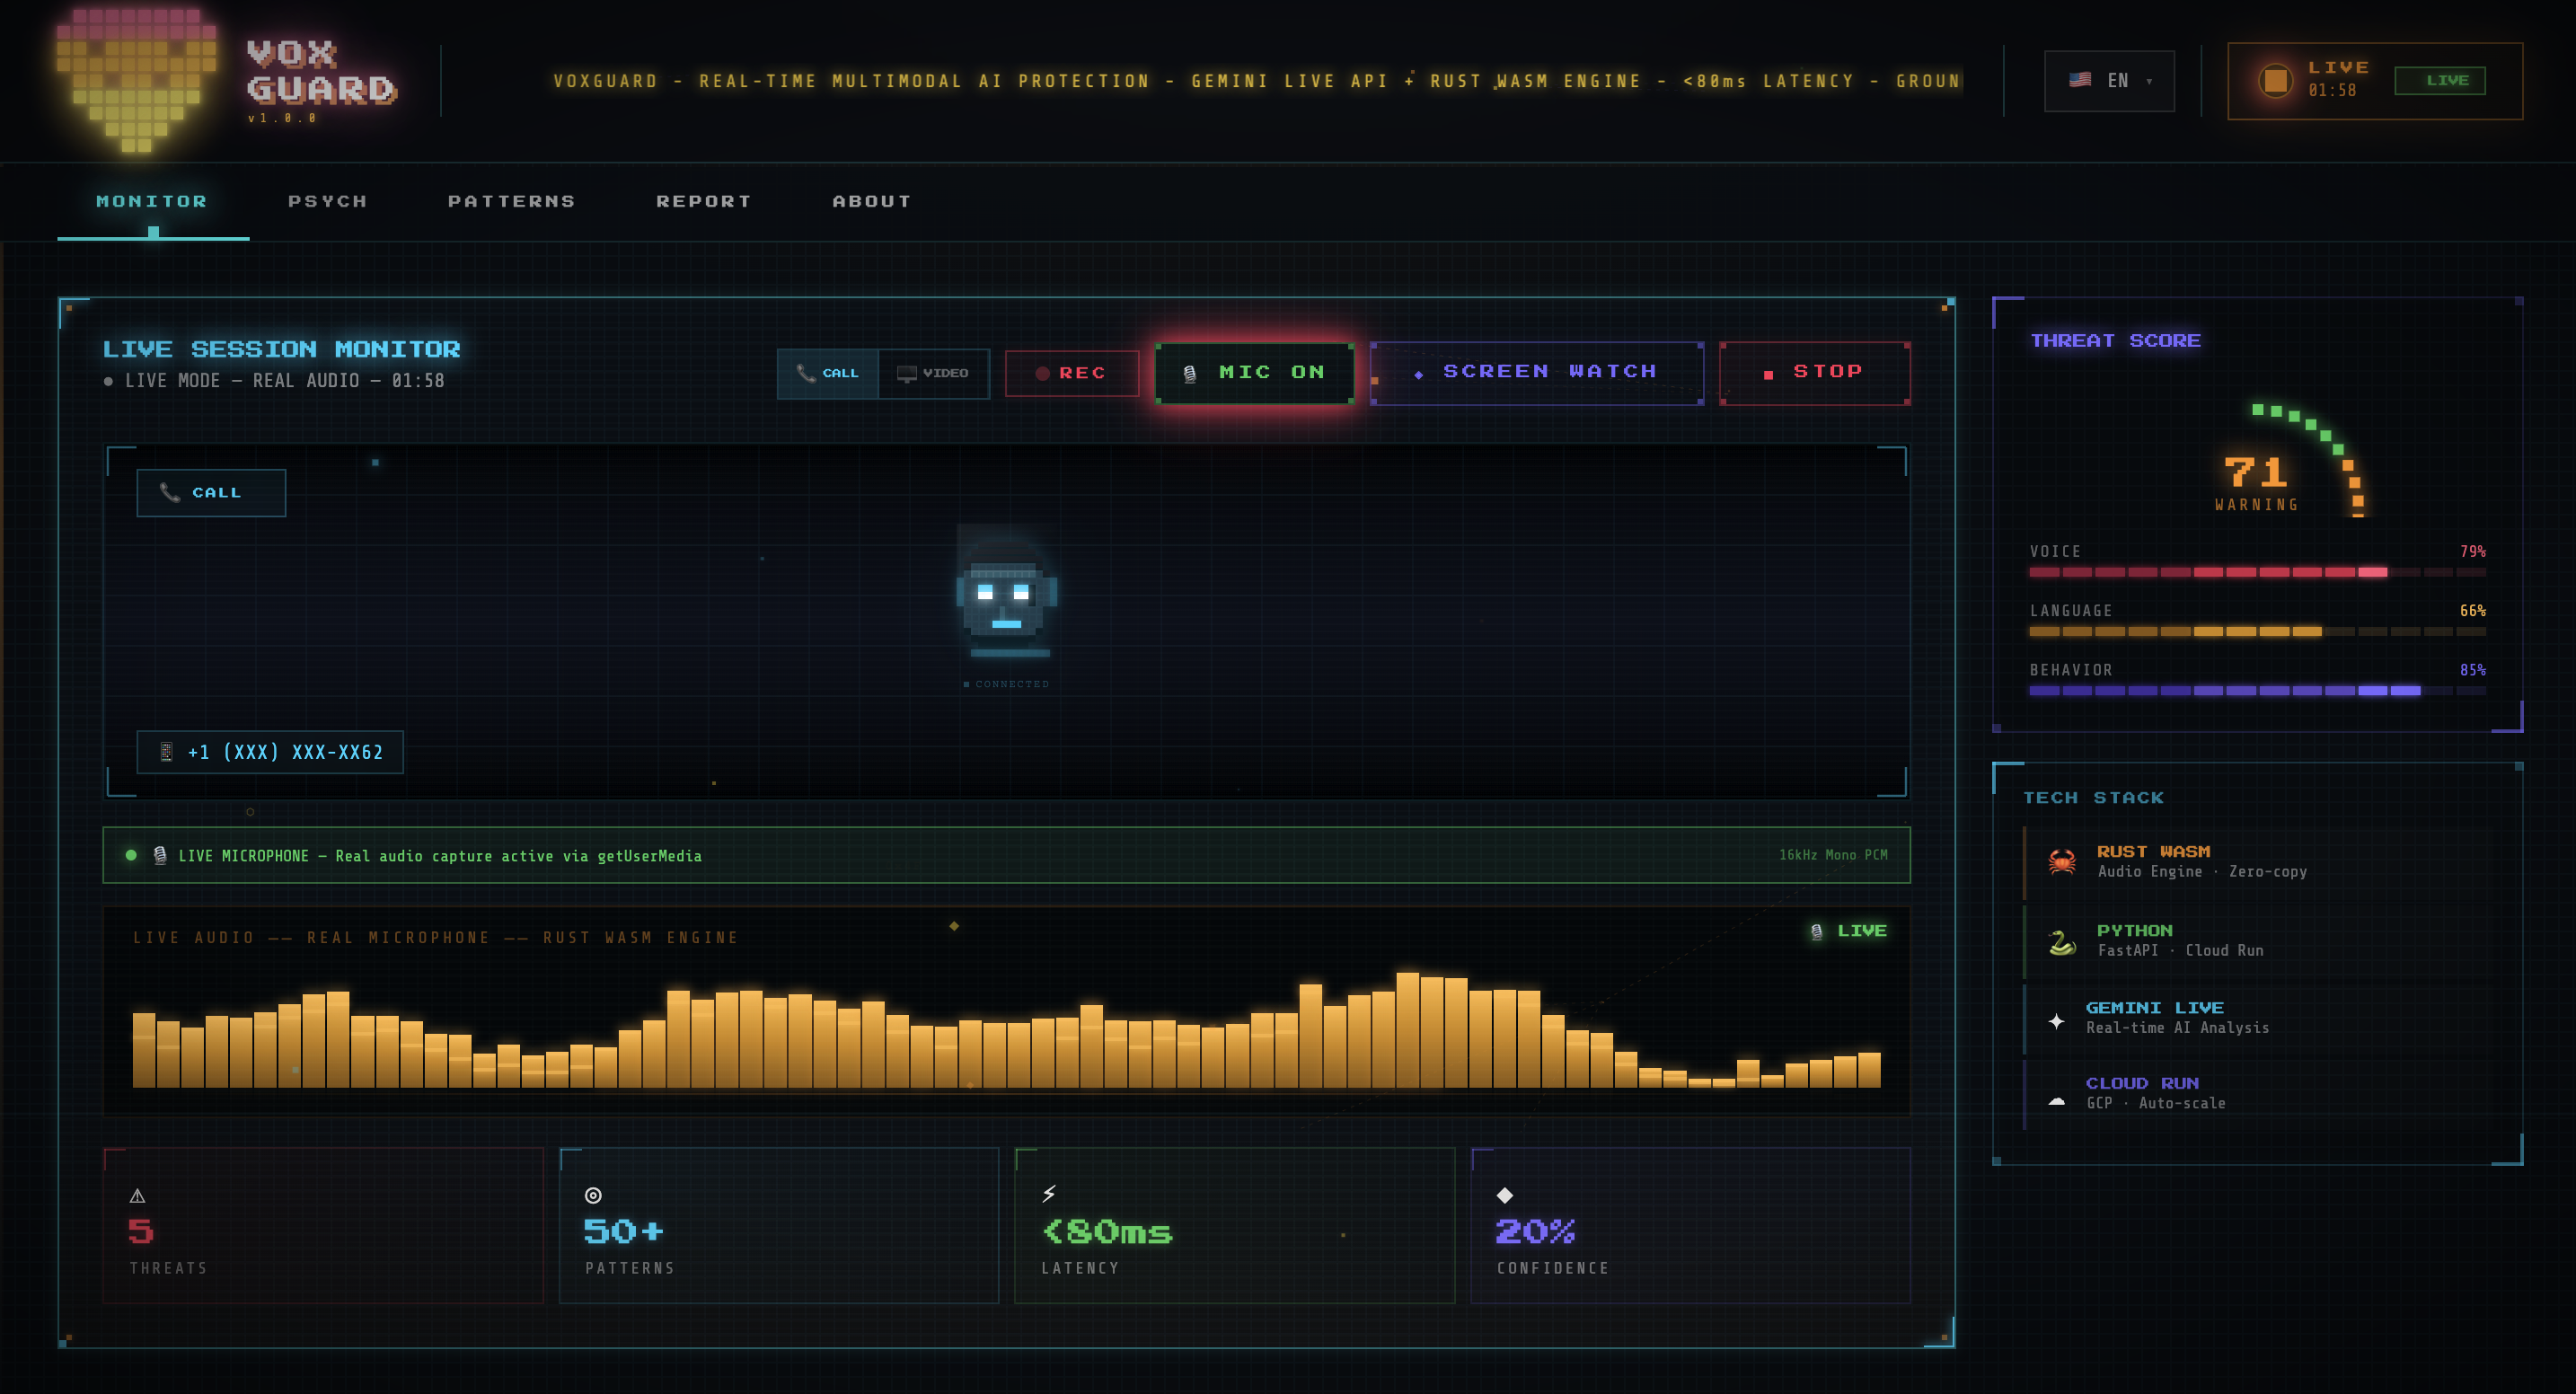Switch session mode to VIDEO
Viewport: 2576px width, 1394px height.
[933, 373]
